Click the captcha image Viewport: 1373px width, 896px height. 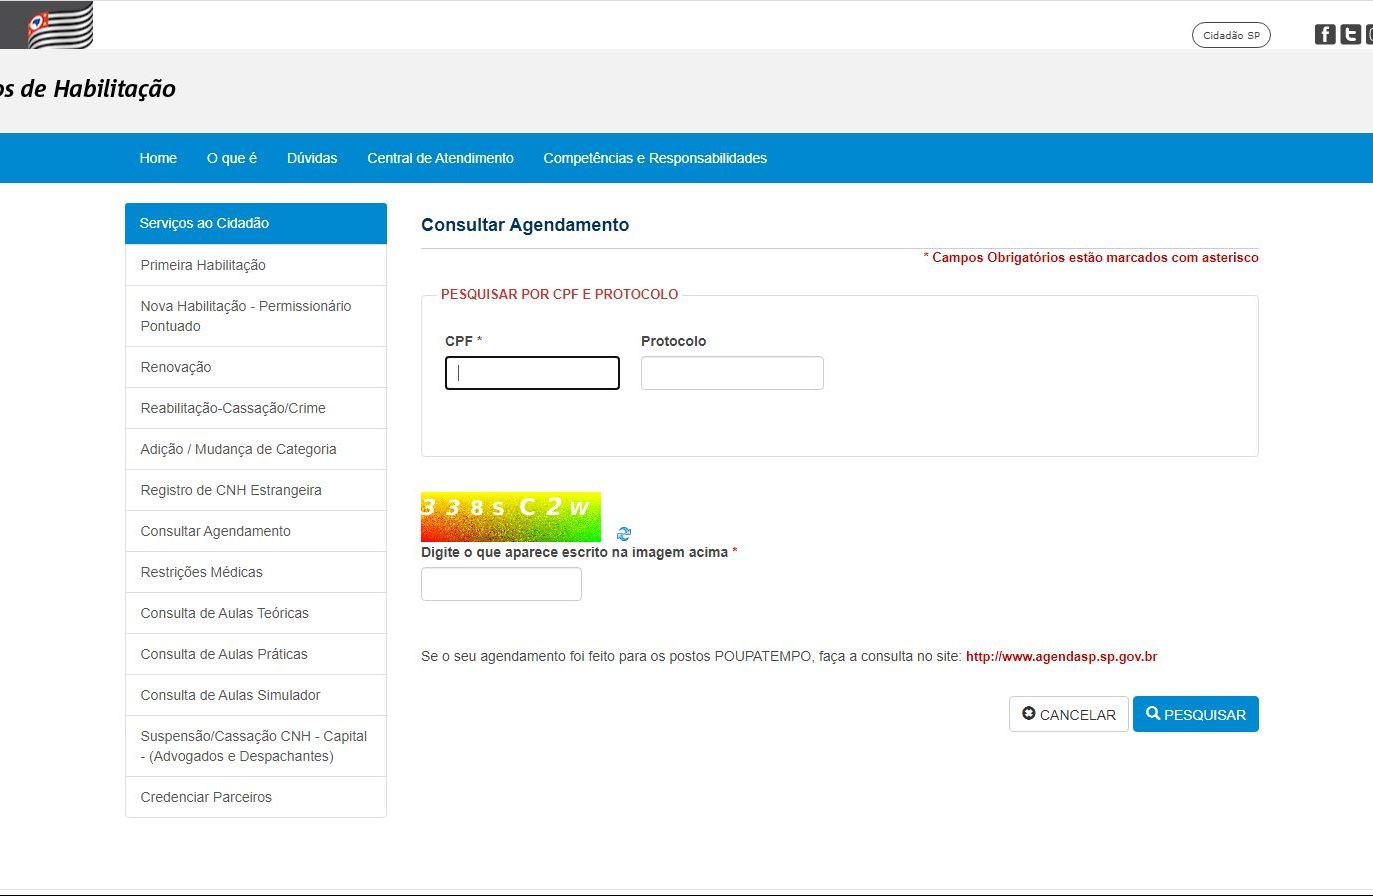pyautogui.click(x=511, y=517)
